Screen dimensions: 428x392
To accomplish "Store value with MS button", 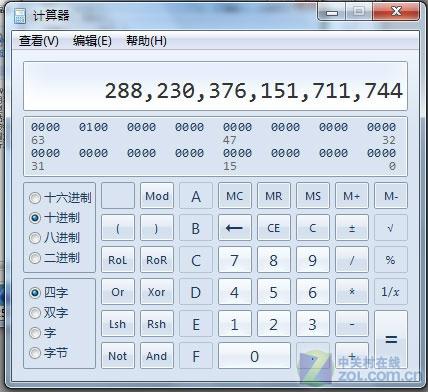I will (313, 196).
